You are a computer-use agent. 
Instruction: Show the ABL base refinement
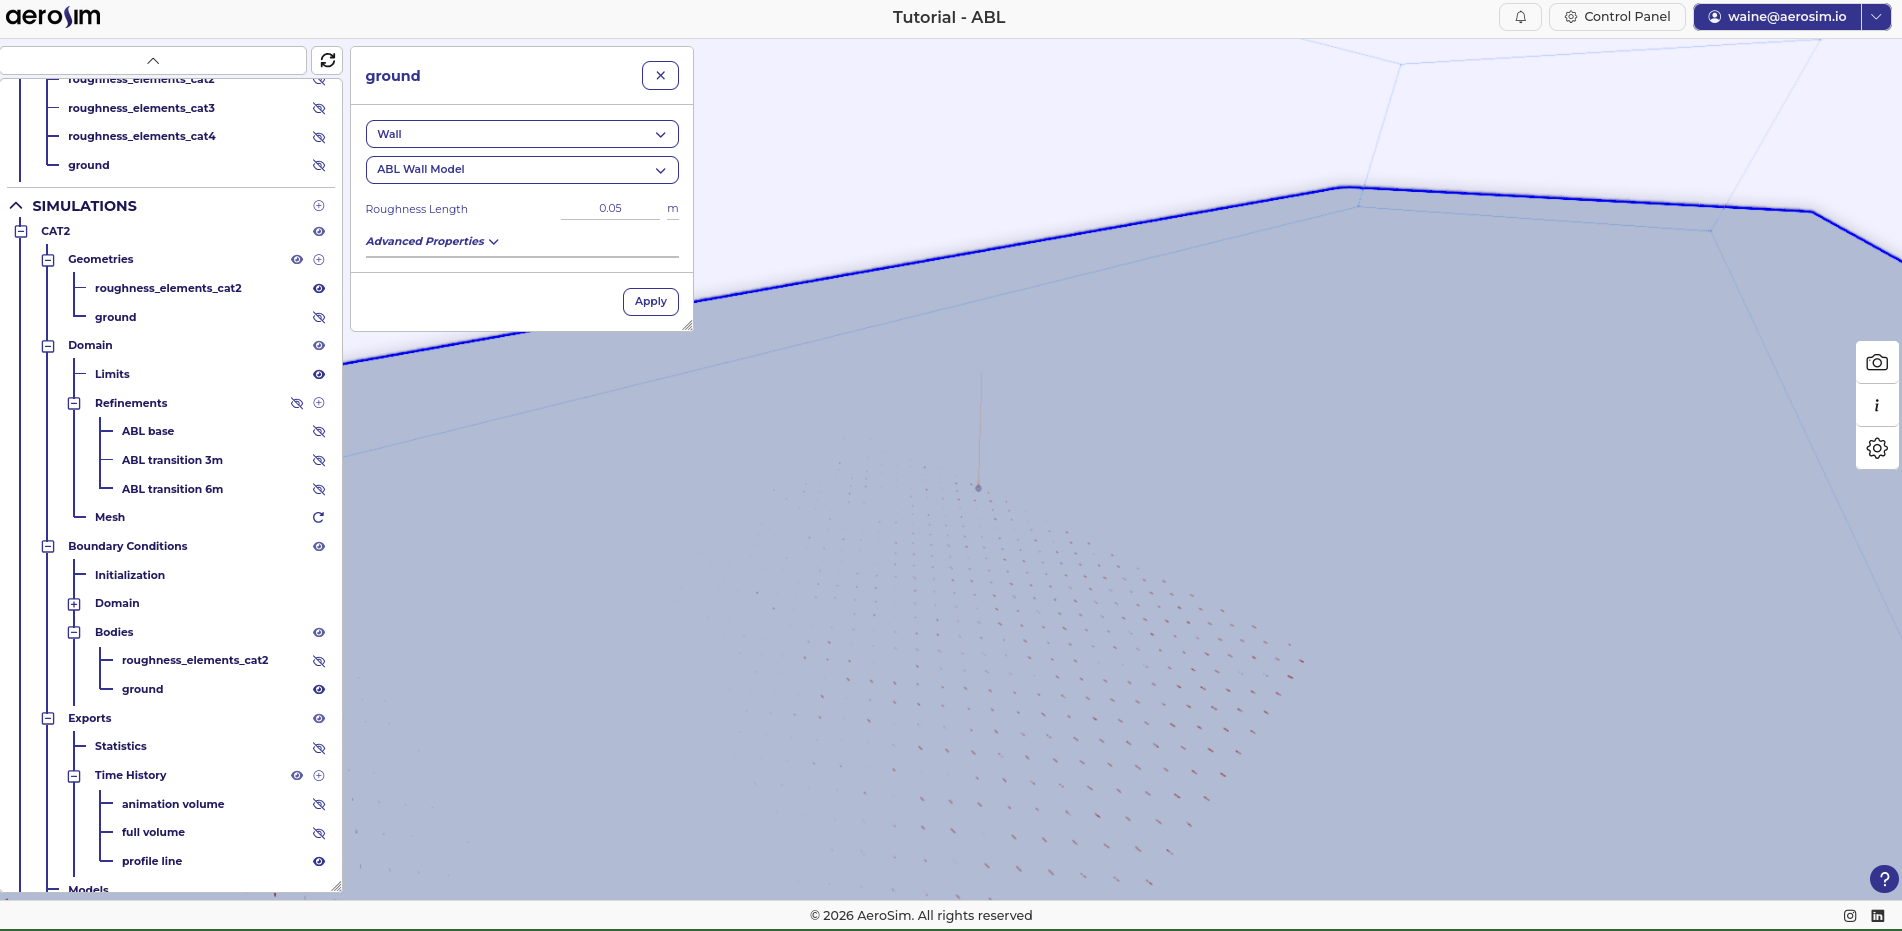[319, 432]
